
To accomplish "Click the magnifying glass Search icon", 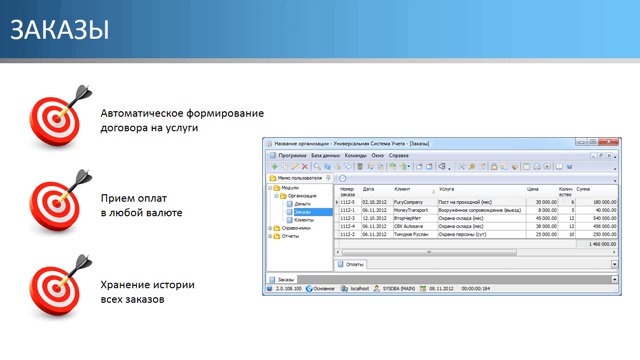I will (x=317, y=167).
